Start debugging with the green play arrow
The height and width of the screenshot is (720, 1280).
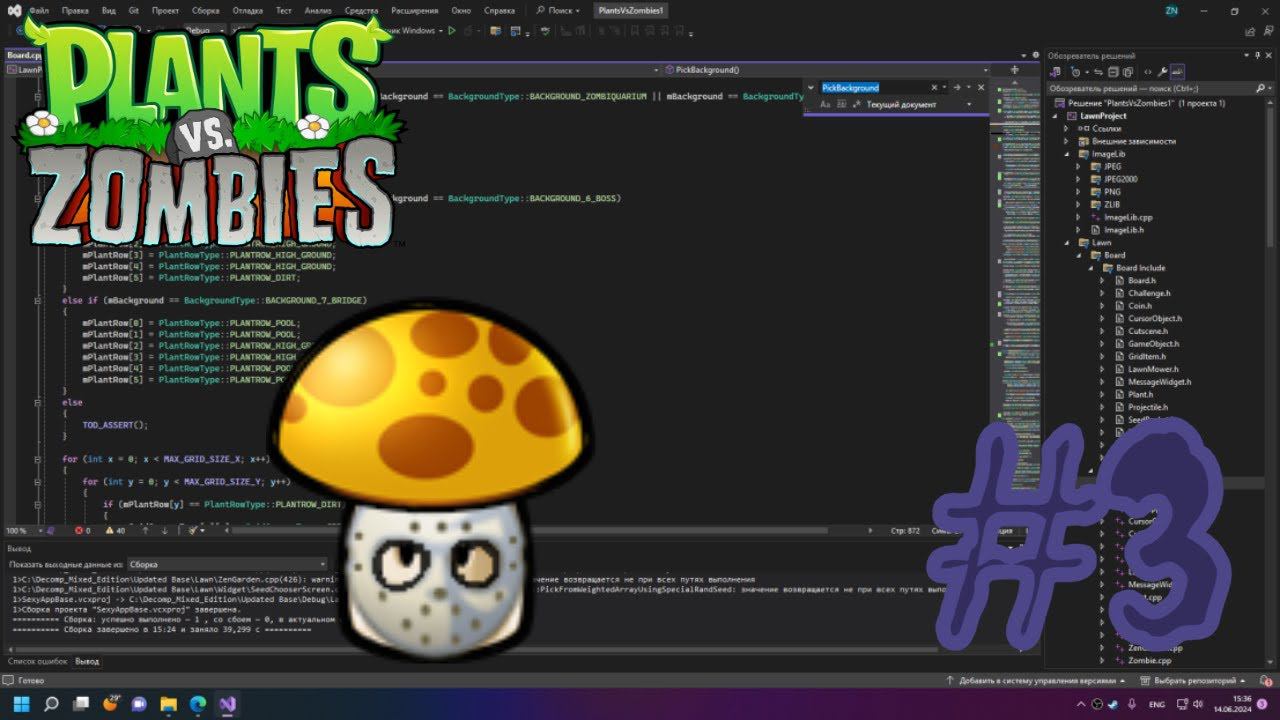(452, 30)
